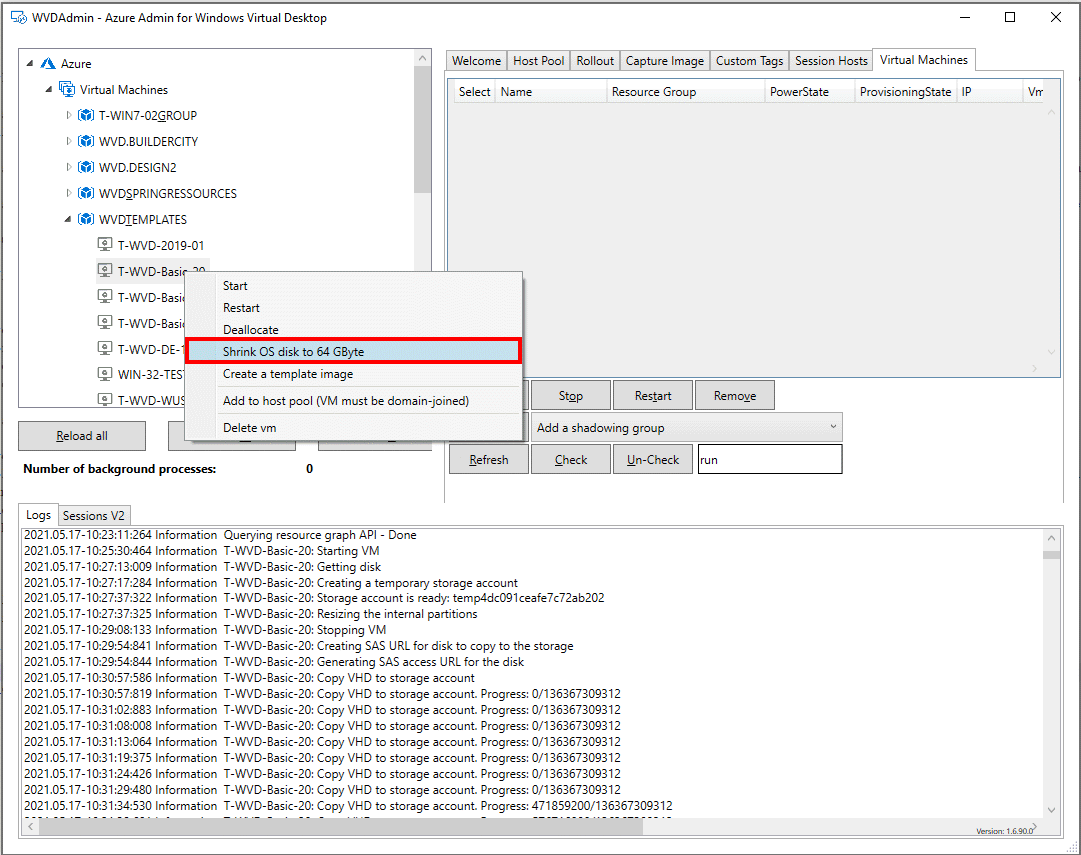Click the 'Getting disk' log line
1081x855 pixels.
(202, 567)
